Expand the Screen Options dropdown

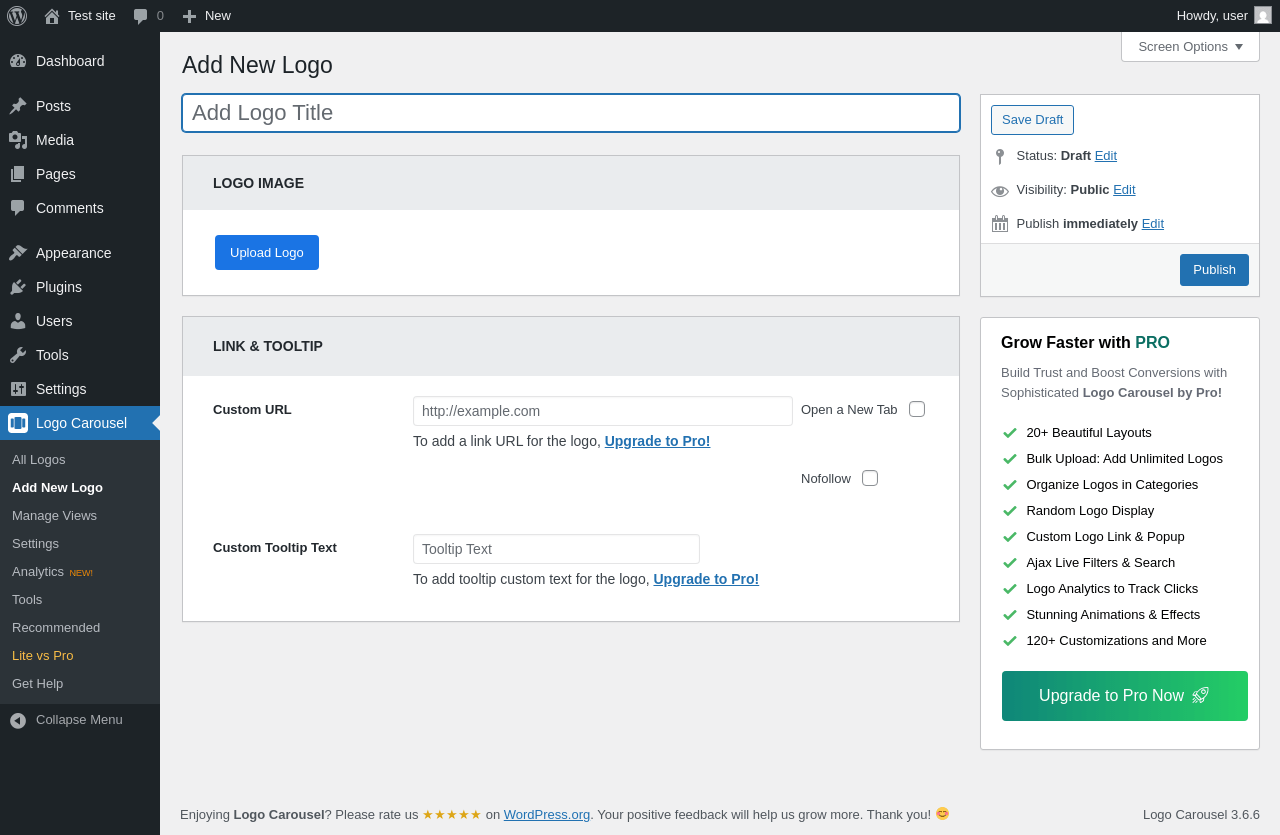click(x=1190, y=46)
